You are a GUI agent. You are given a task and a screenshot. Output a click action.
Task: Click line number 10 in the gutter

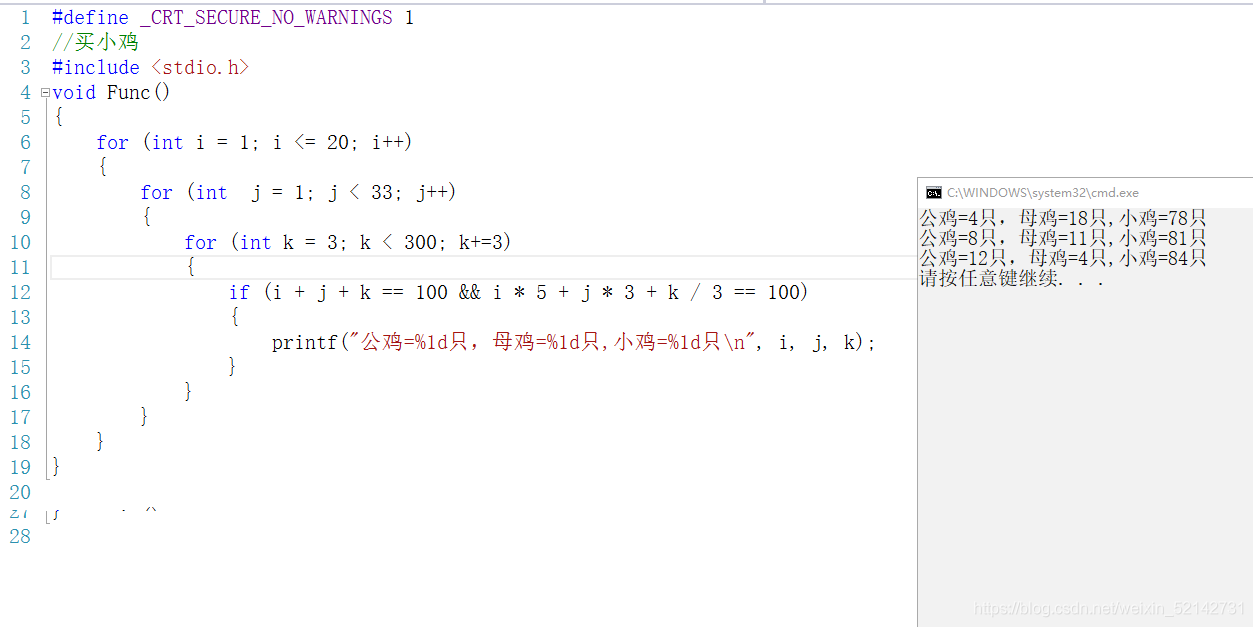[20, 243]
